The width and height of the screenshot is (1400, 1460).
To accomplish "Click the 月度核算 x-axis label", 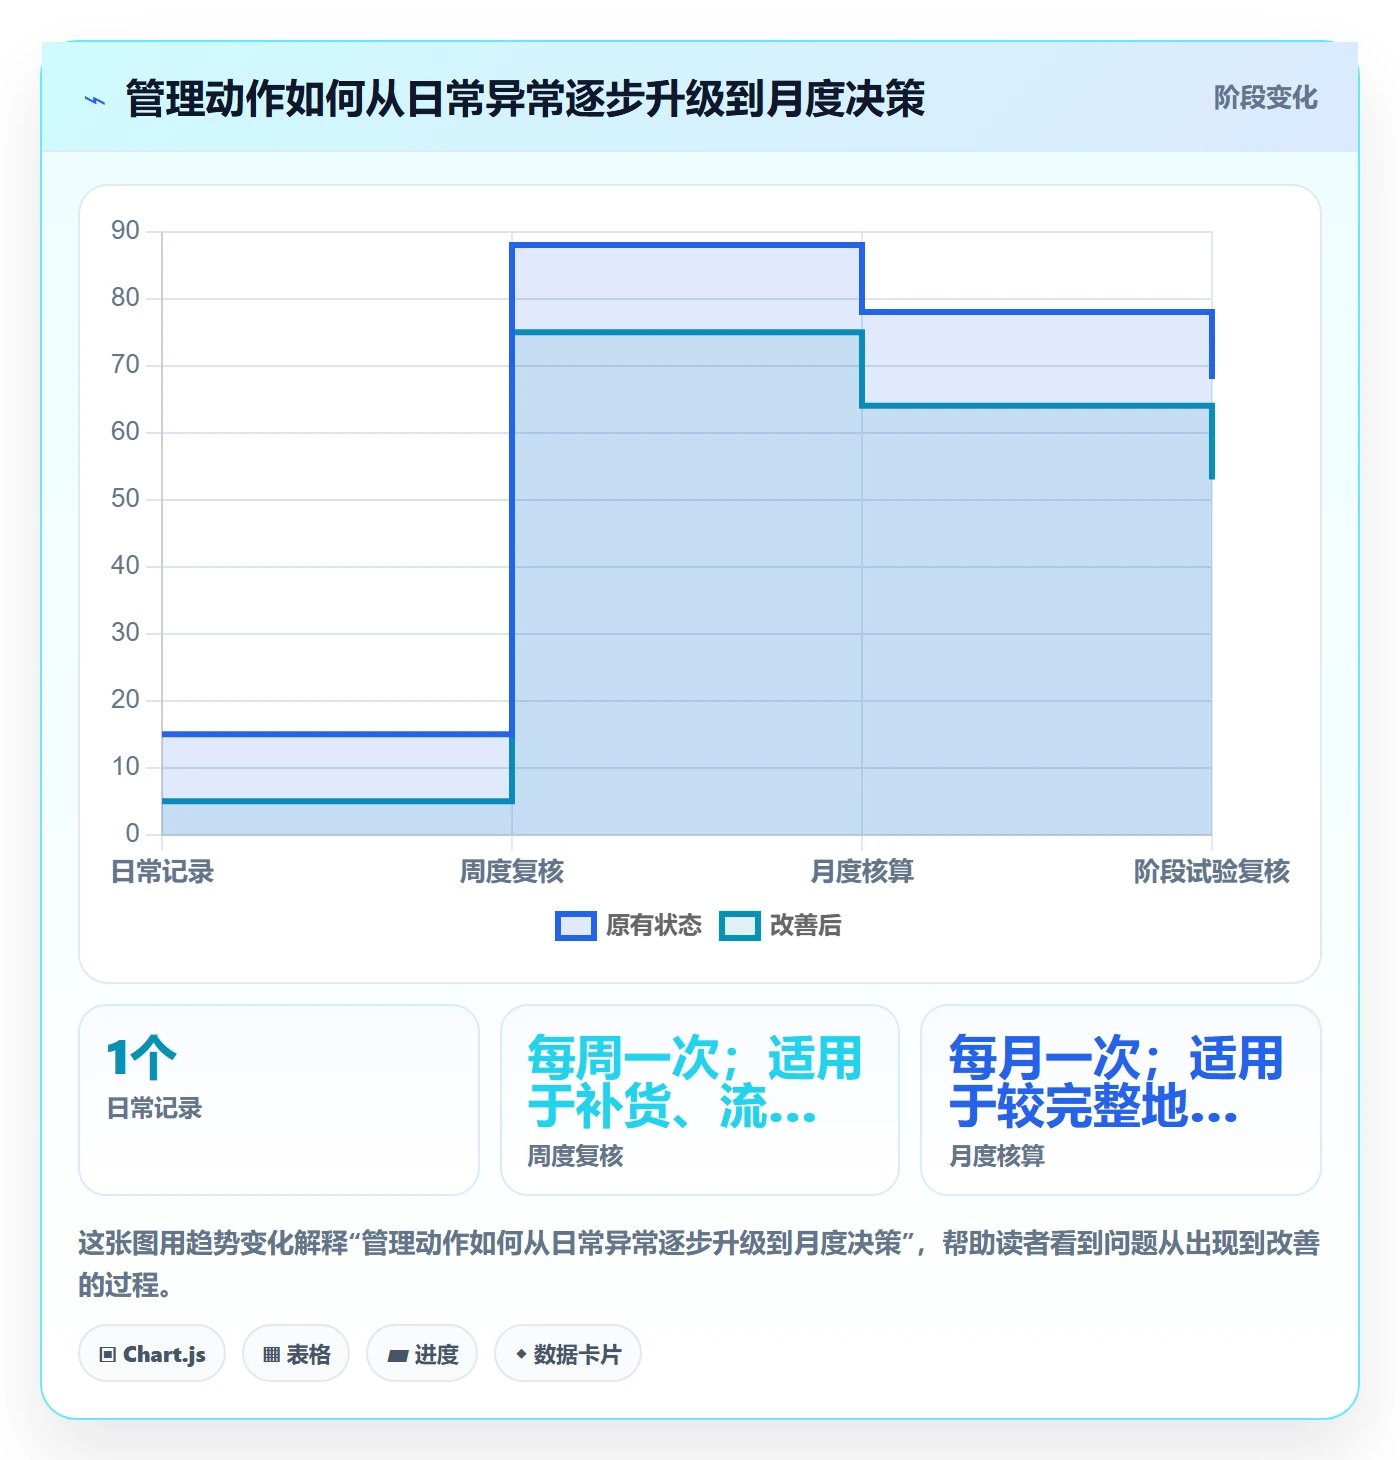I will [x=862, y=871].
